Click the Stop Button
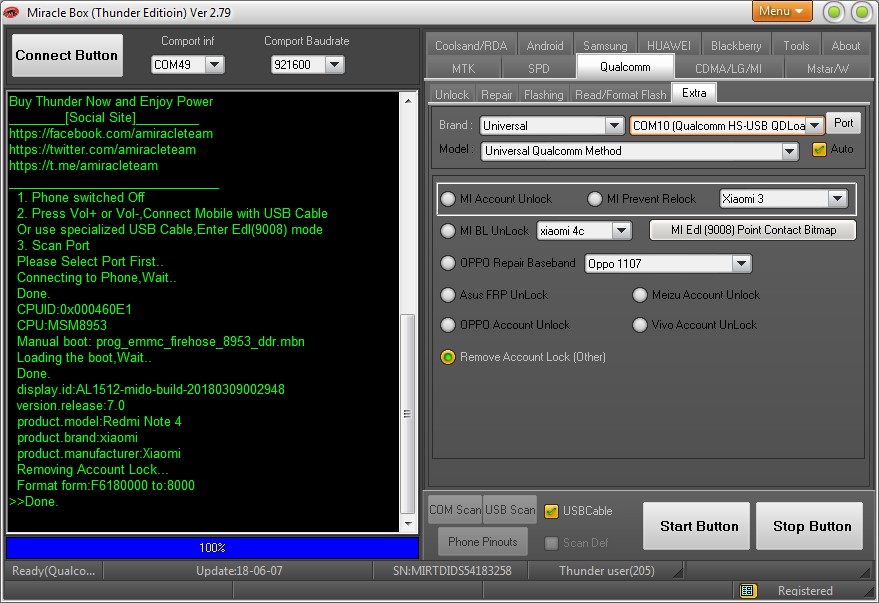The height and width of the screenshot is (603, 879). [x=809, y=526]
